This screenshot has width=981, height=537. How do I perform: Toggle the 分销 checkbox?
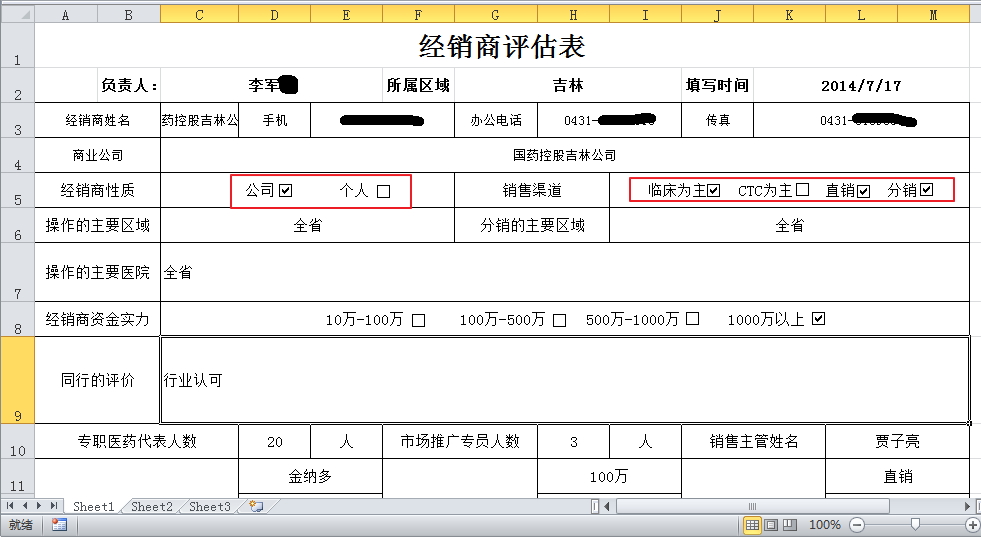point(927,189)
